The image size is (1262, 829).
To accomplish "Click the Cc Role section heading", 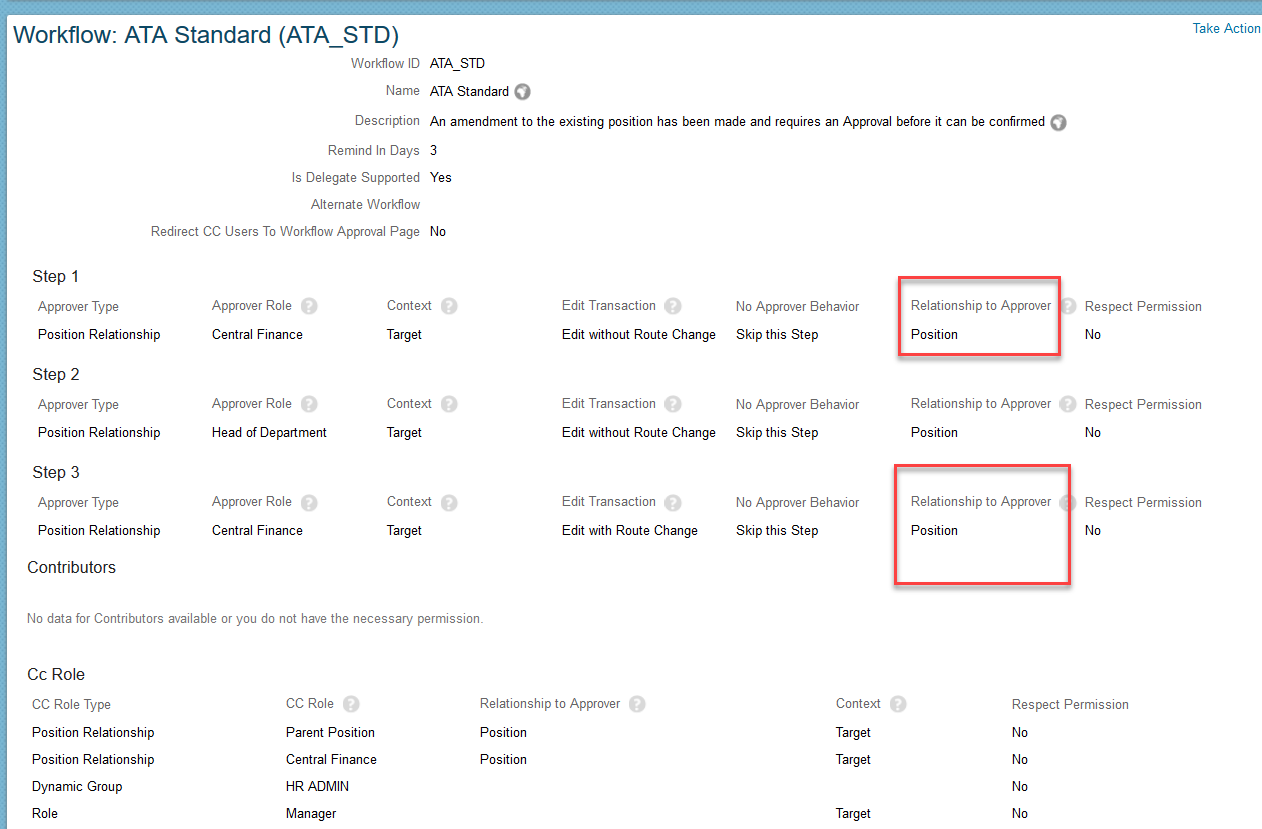I will (56, 675).
